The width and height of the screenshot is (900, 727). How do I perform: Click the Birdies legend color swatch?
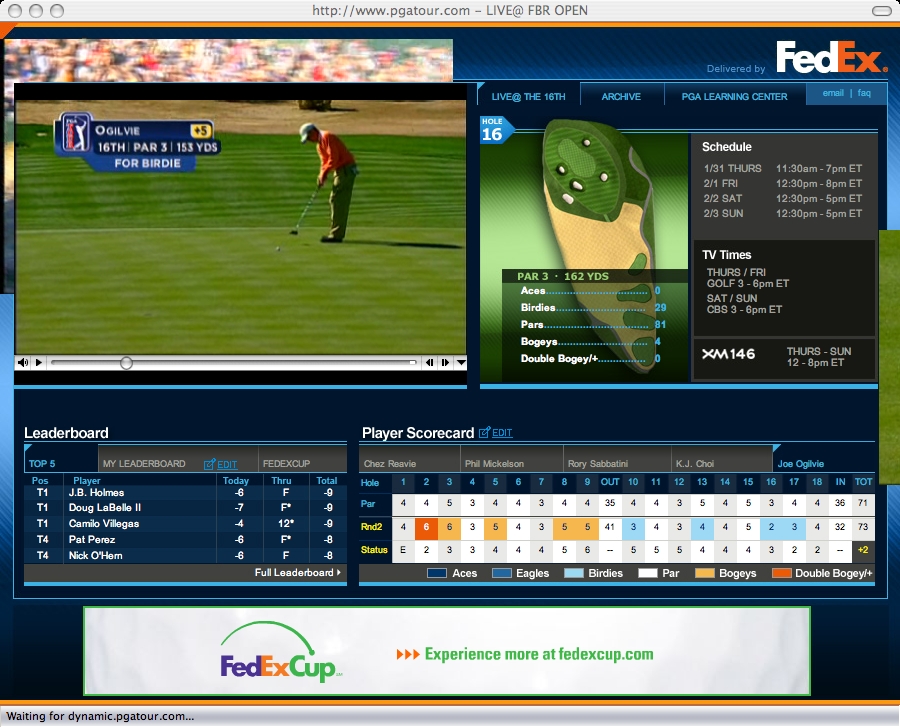coord(574,573)
